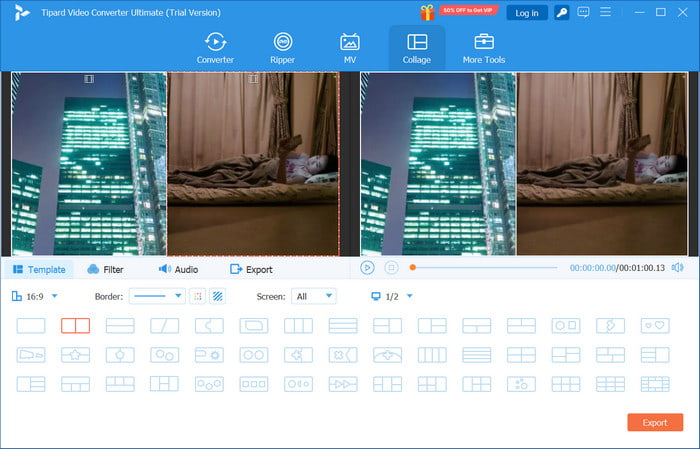
Task: Click the playback progress slider
Action: point(485,268)
